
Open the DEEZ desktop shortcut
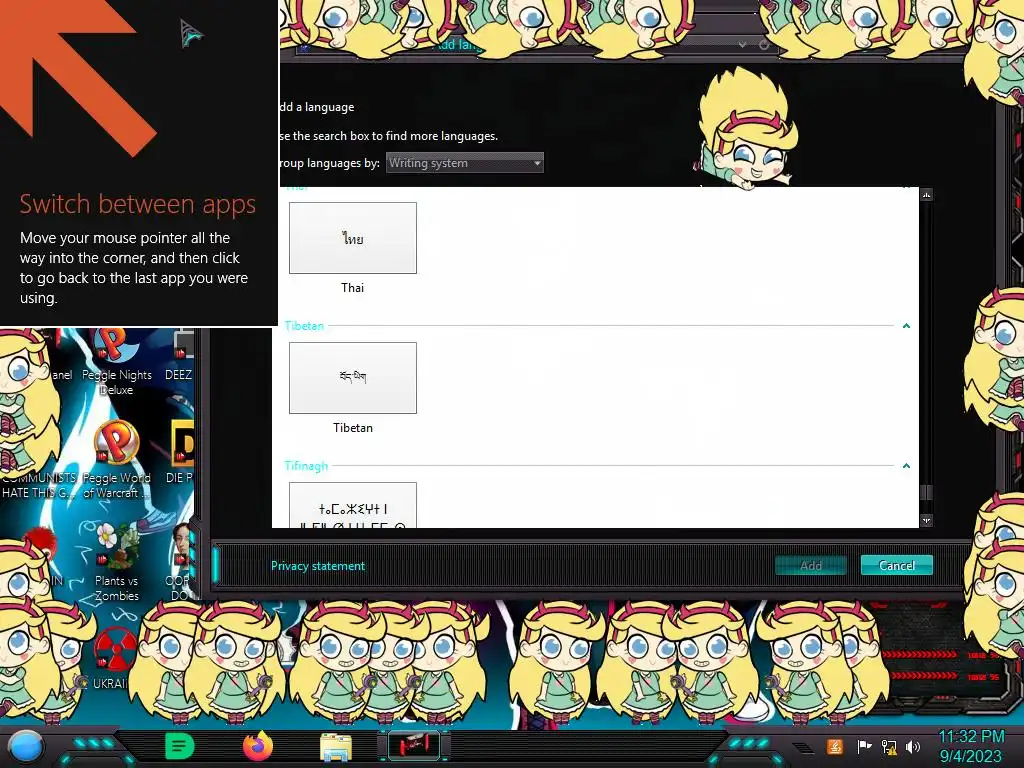tap(179, 356)
